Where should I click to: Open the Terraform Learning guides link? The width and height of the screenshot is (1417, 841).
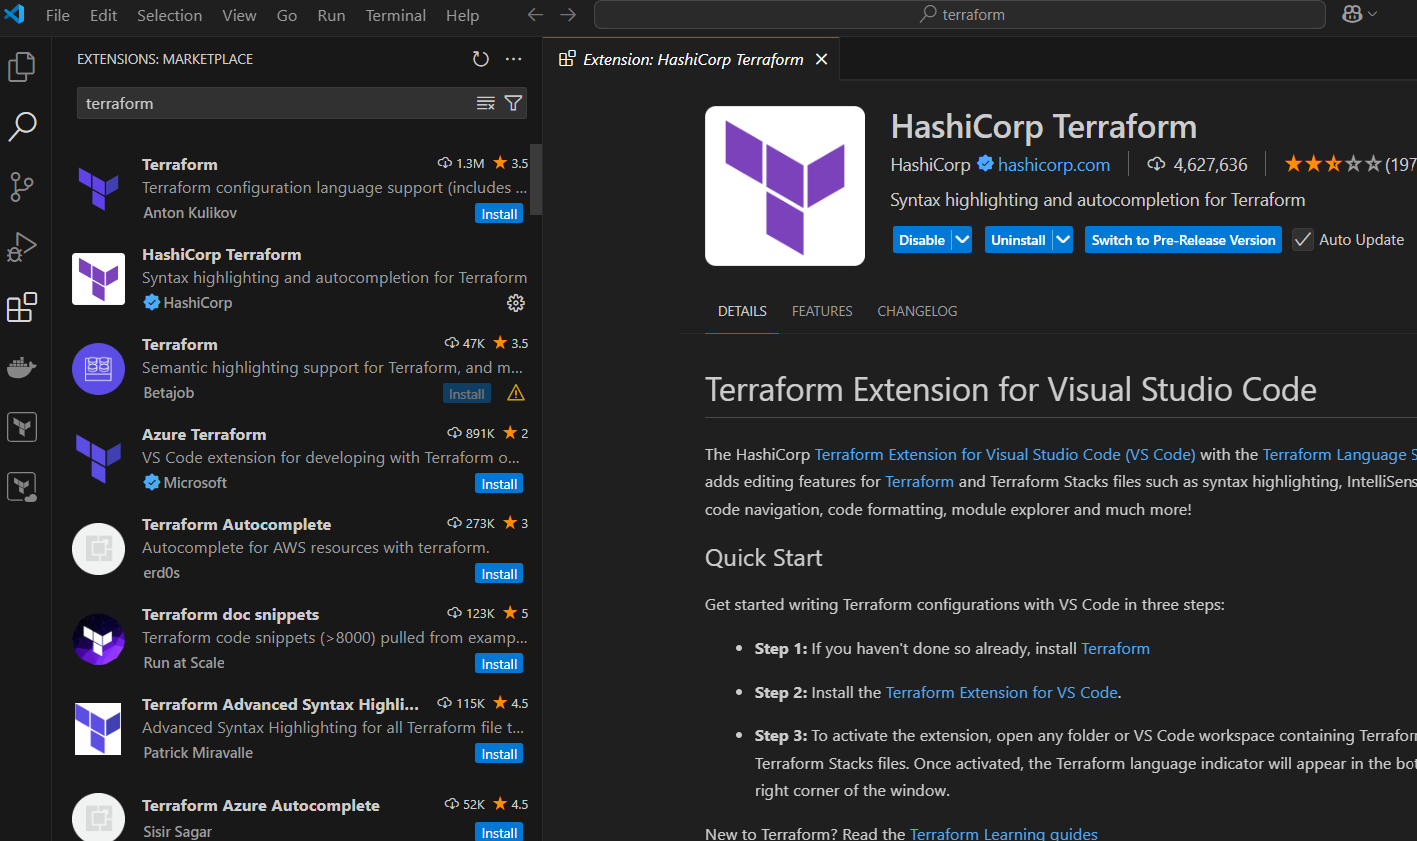1004,833
